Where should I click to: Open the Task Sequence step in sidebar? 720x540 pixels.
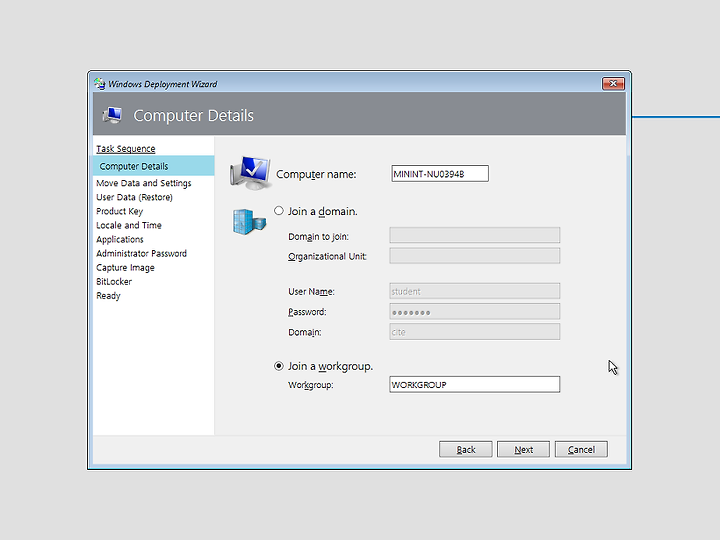(126, 149)
